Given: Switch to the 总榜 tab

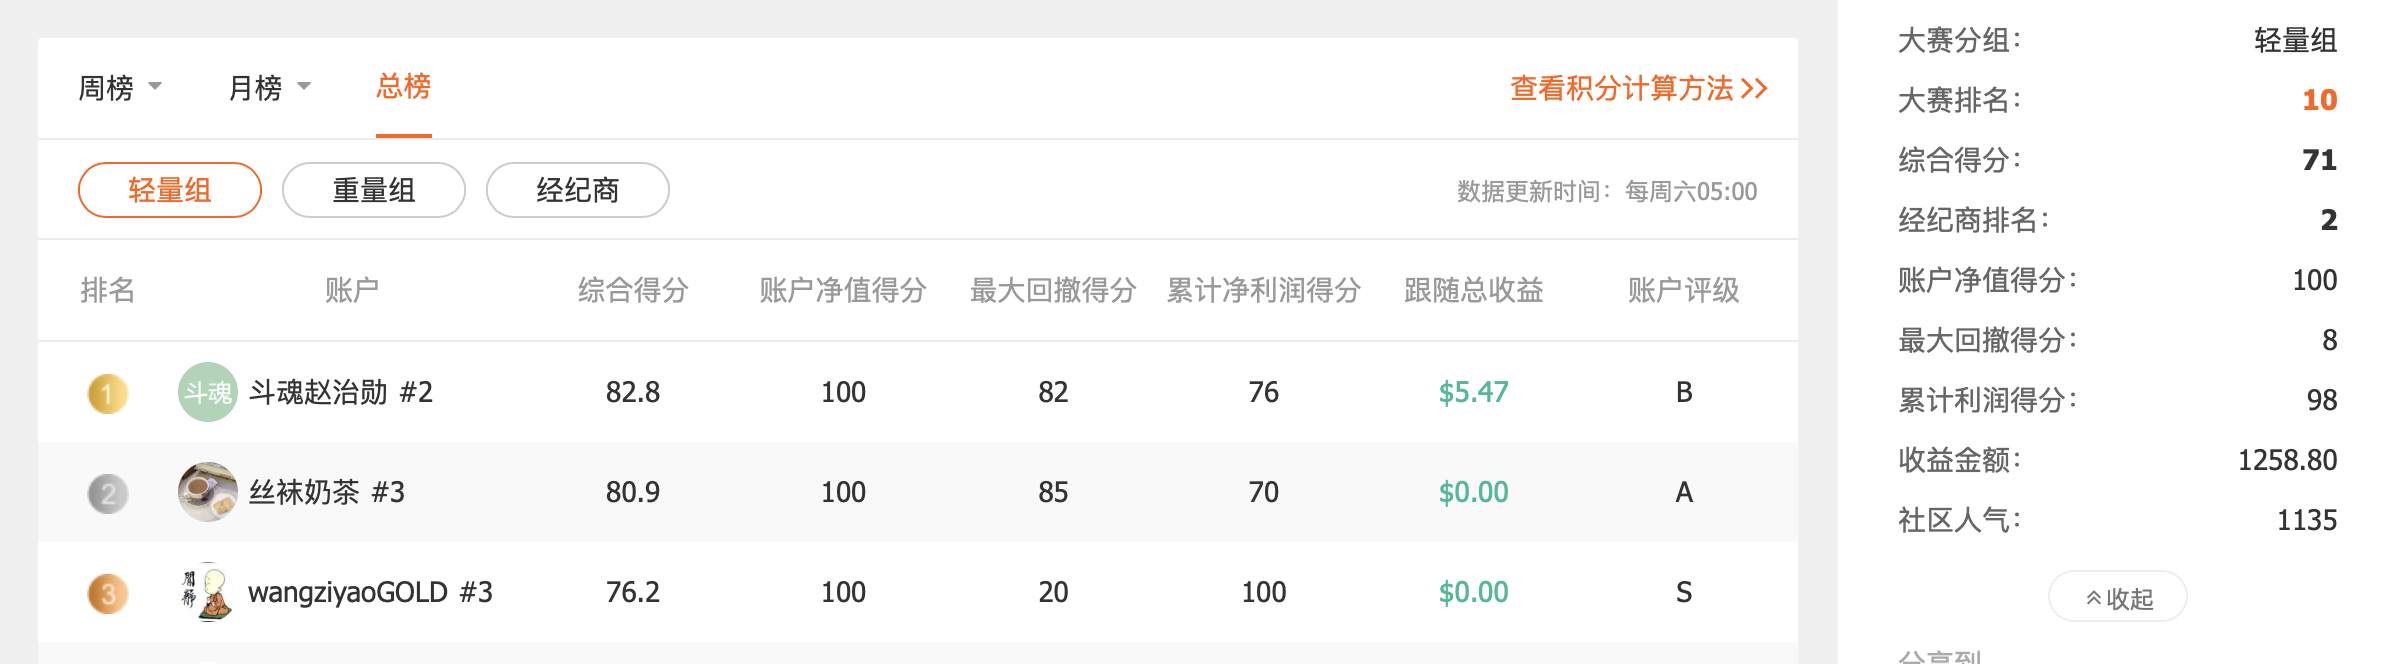Looking at the screenshot, I should 404,87.
